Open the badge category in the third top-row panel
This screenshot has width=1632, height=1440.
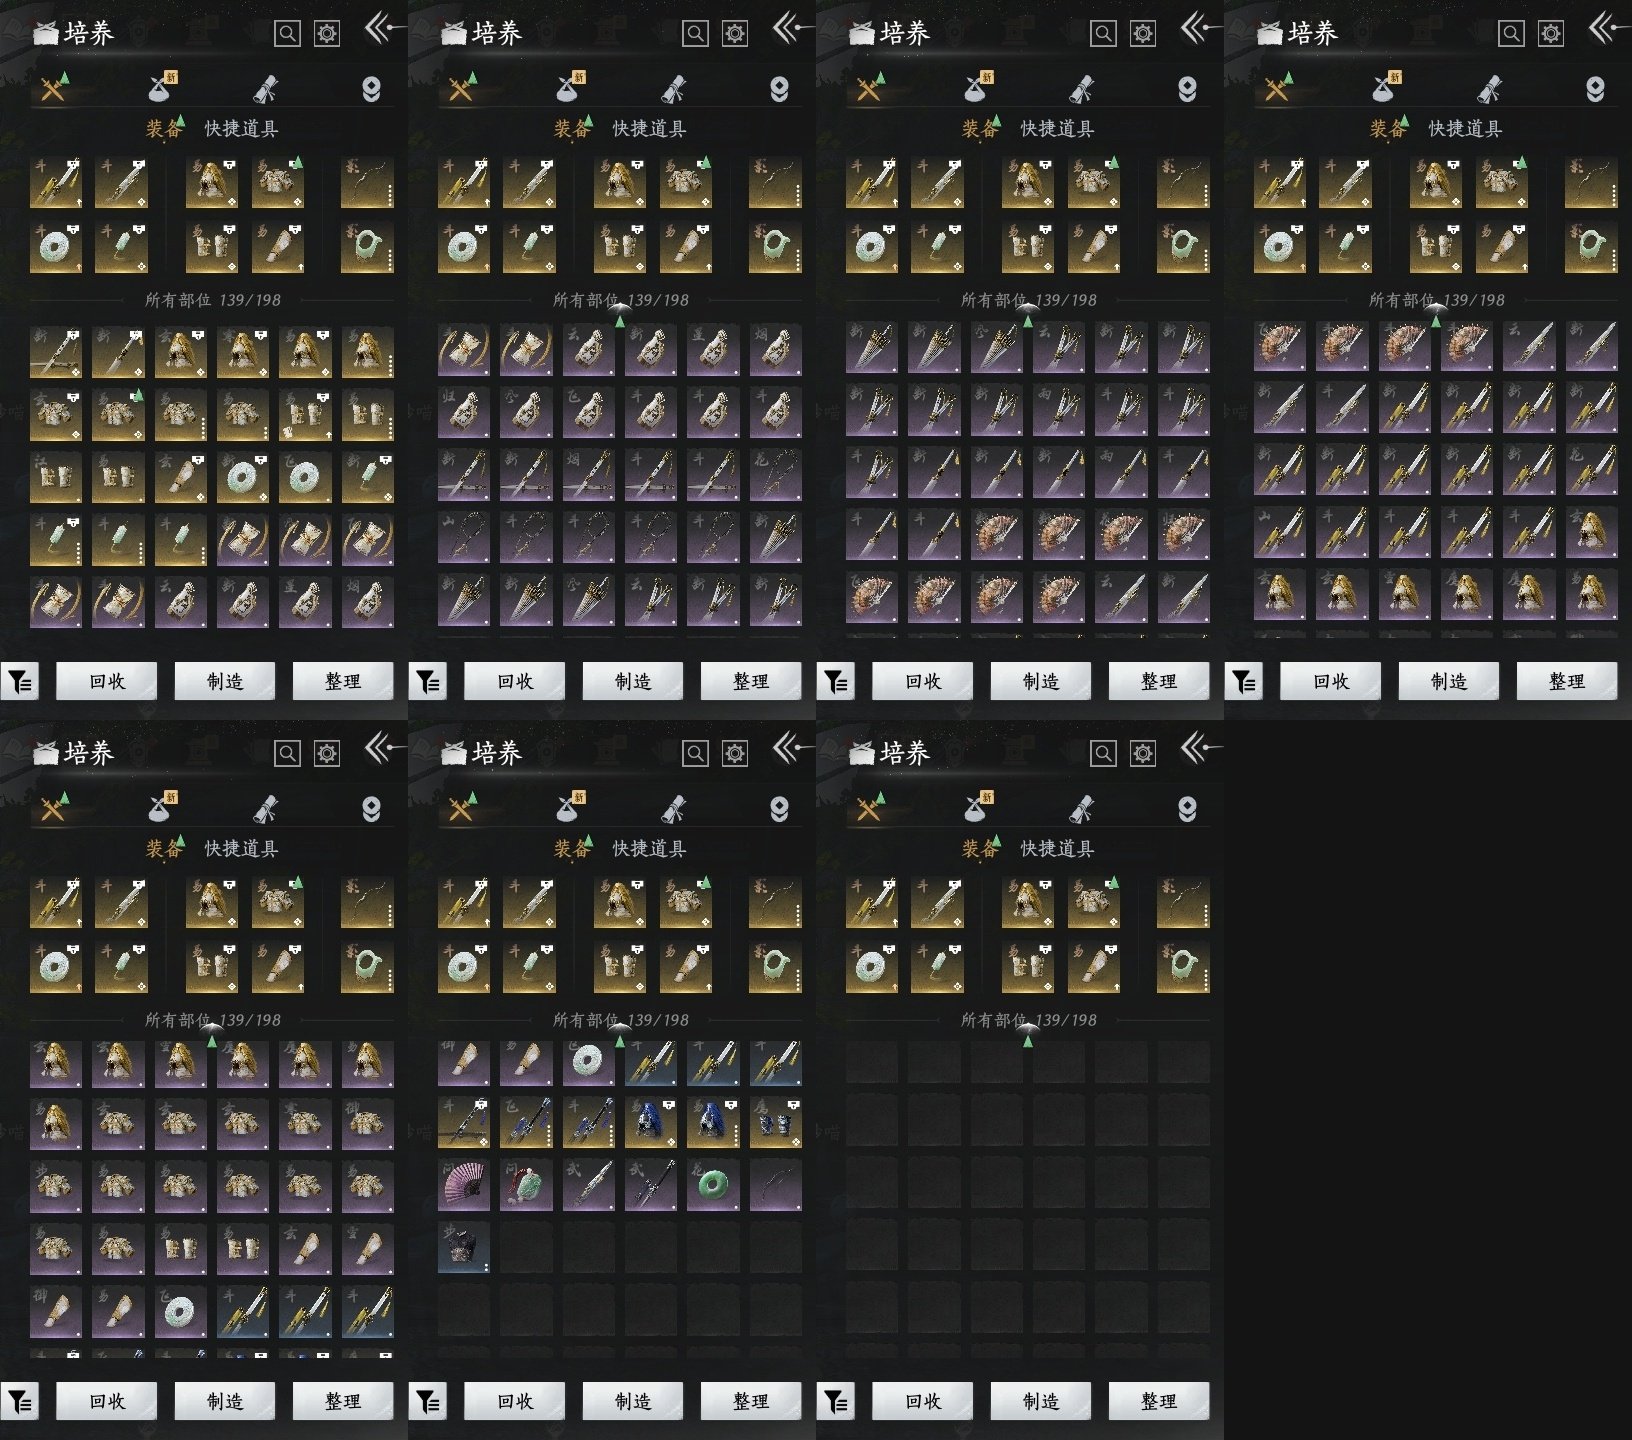click(1187, 89)
